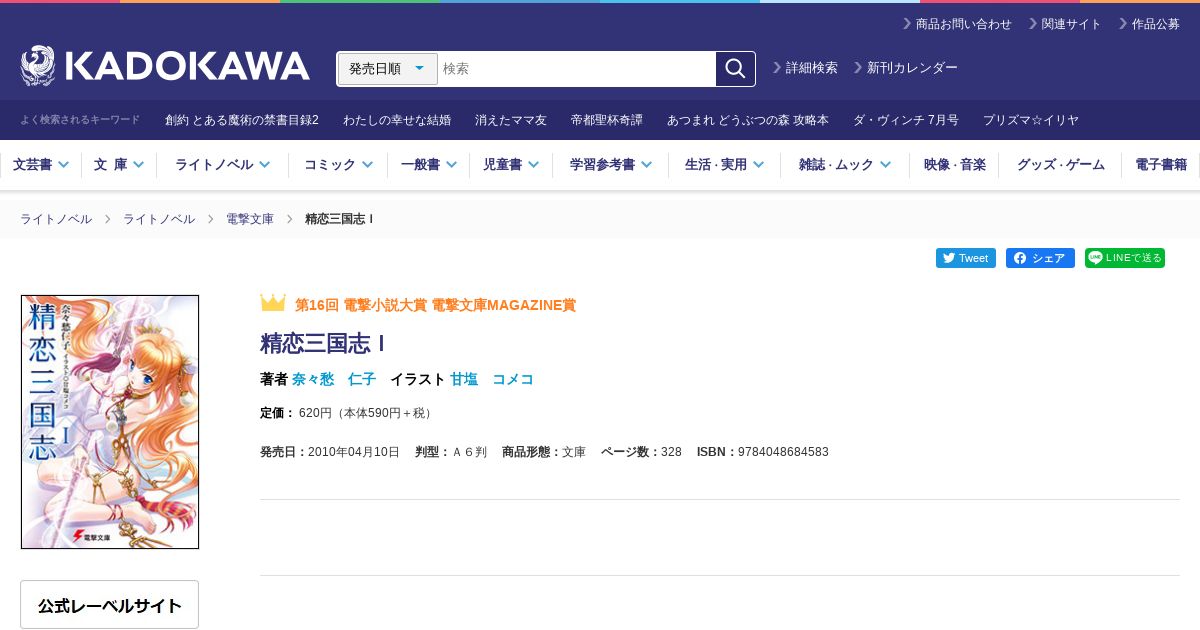The image size is (1200, 630).
Task: Click the 精恋三国志 I title heading
Action: (323, 343)
